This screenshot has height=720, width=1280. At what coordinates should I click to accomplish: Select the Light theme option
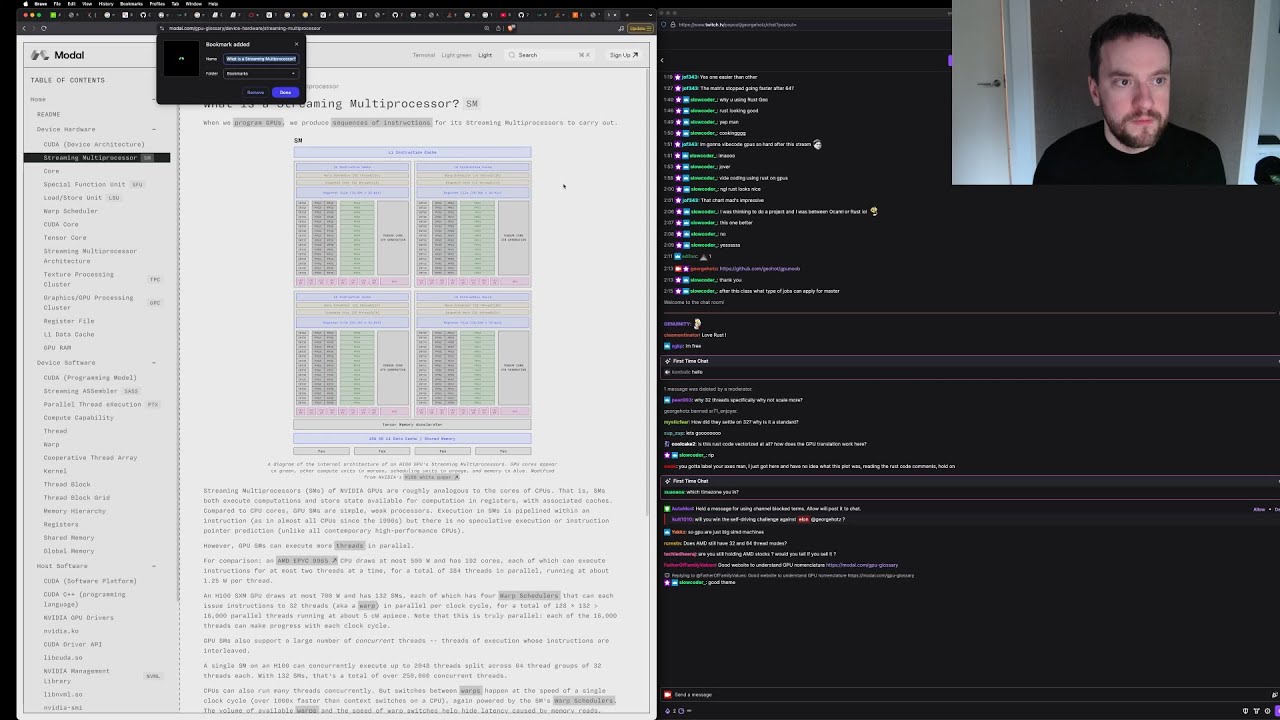[485, 55]
